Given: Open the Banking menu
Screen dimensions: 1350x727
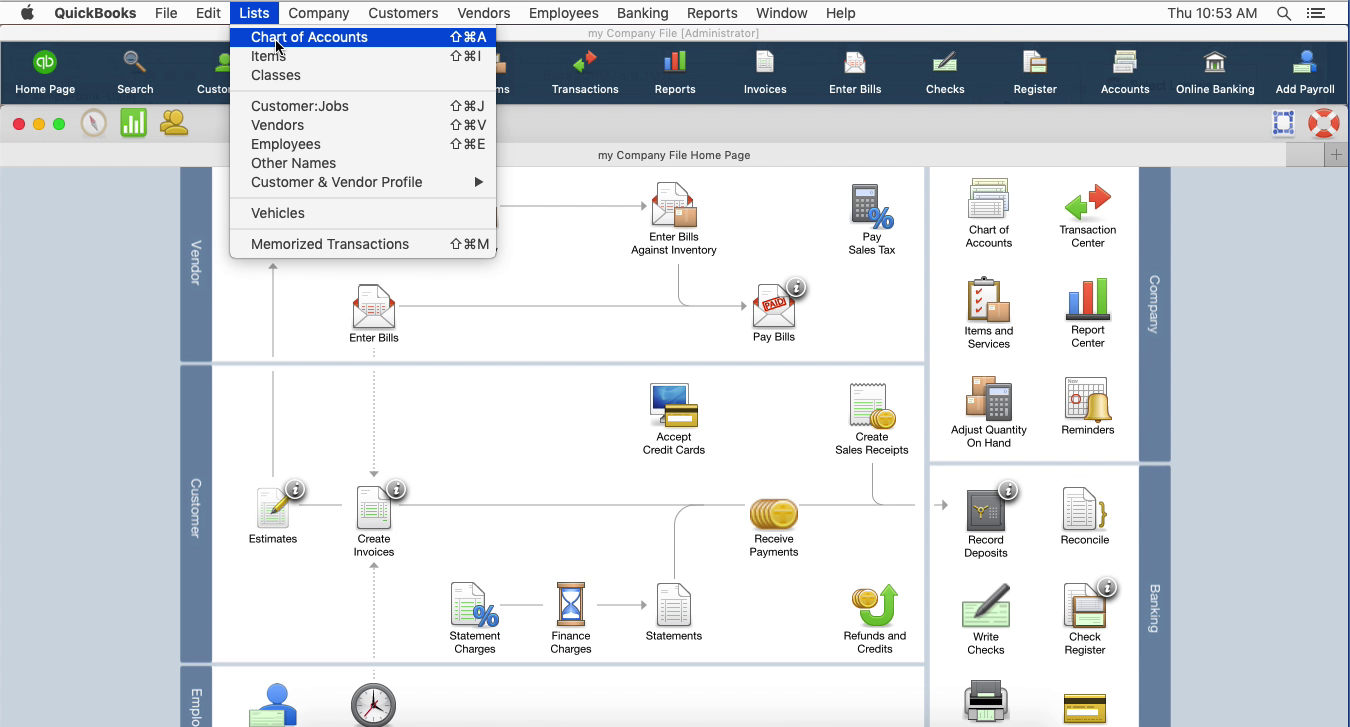Looking at the screenshot, I should pos(642,13).
